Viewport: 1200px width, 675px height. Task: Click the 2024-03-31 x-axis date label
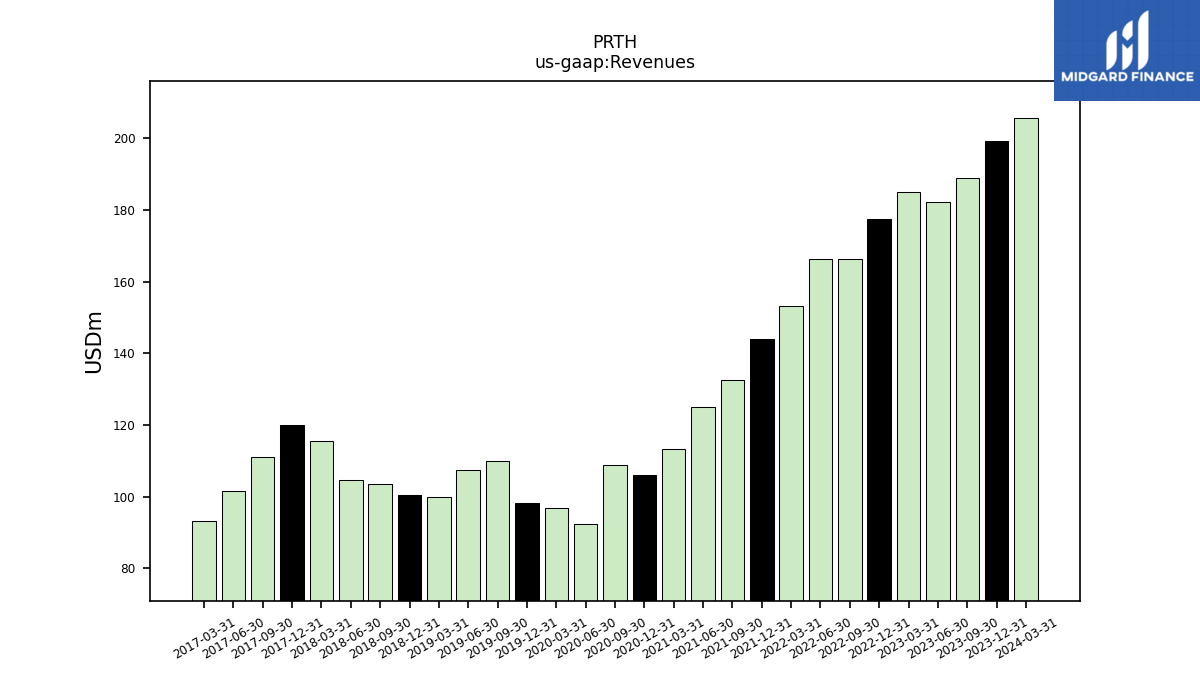[x=1027, y=638]
